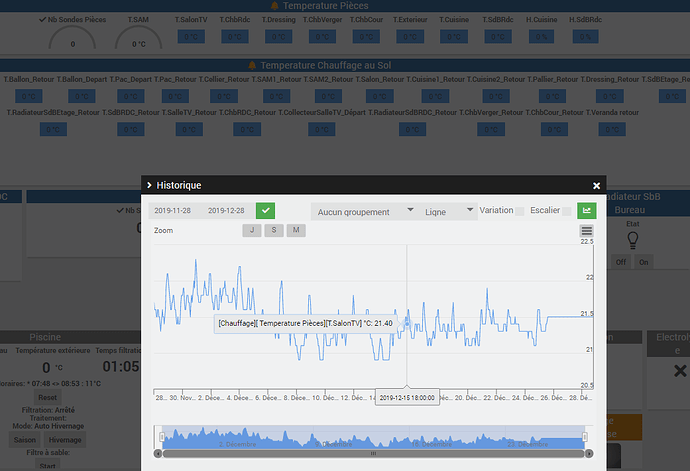Turn radiator Off

point(620,262)
